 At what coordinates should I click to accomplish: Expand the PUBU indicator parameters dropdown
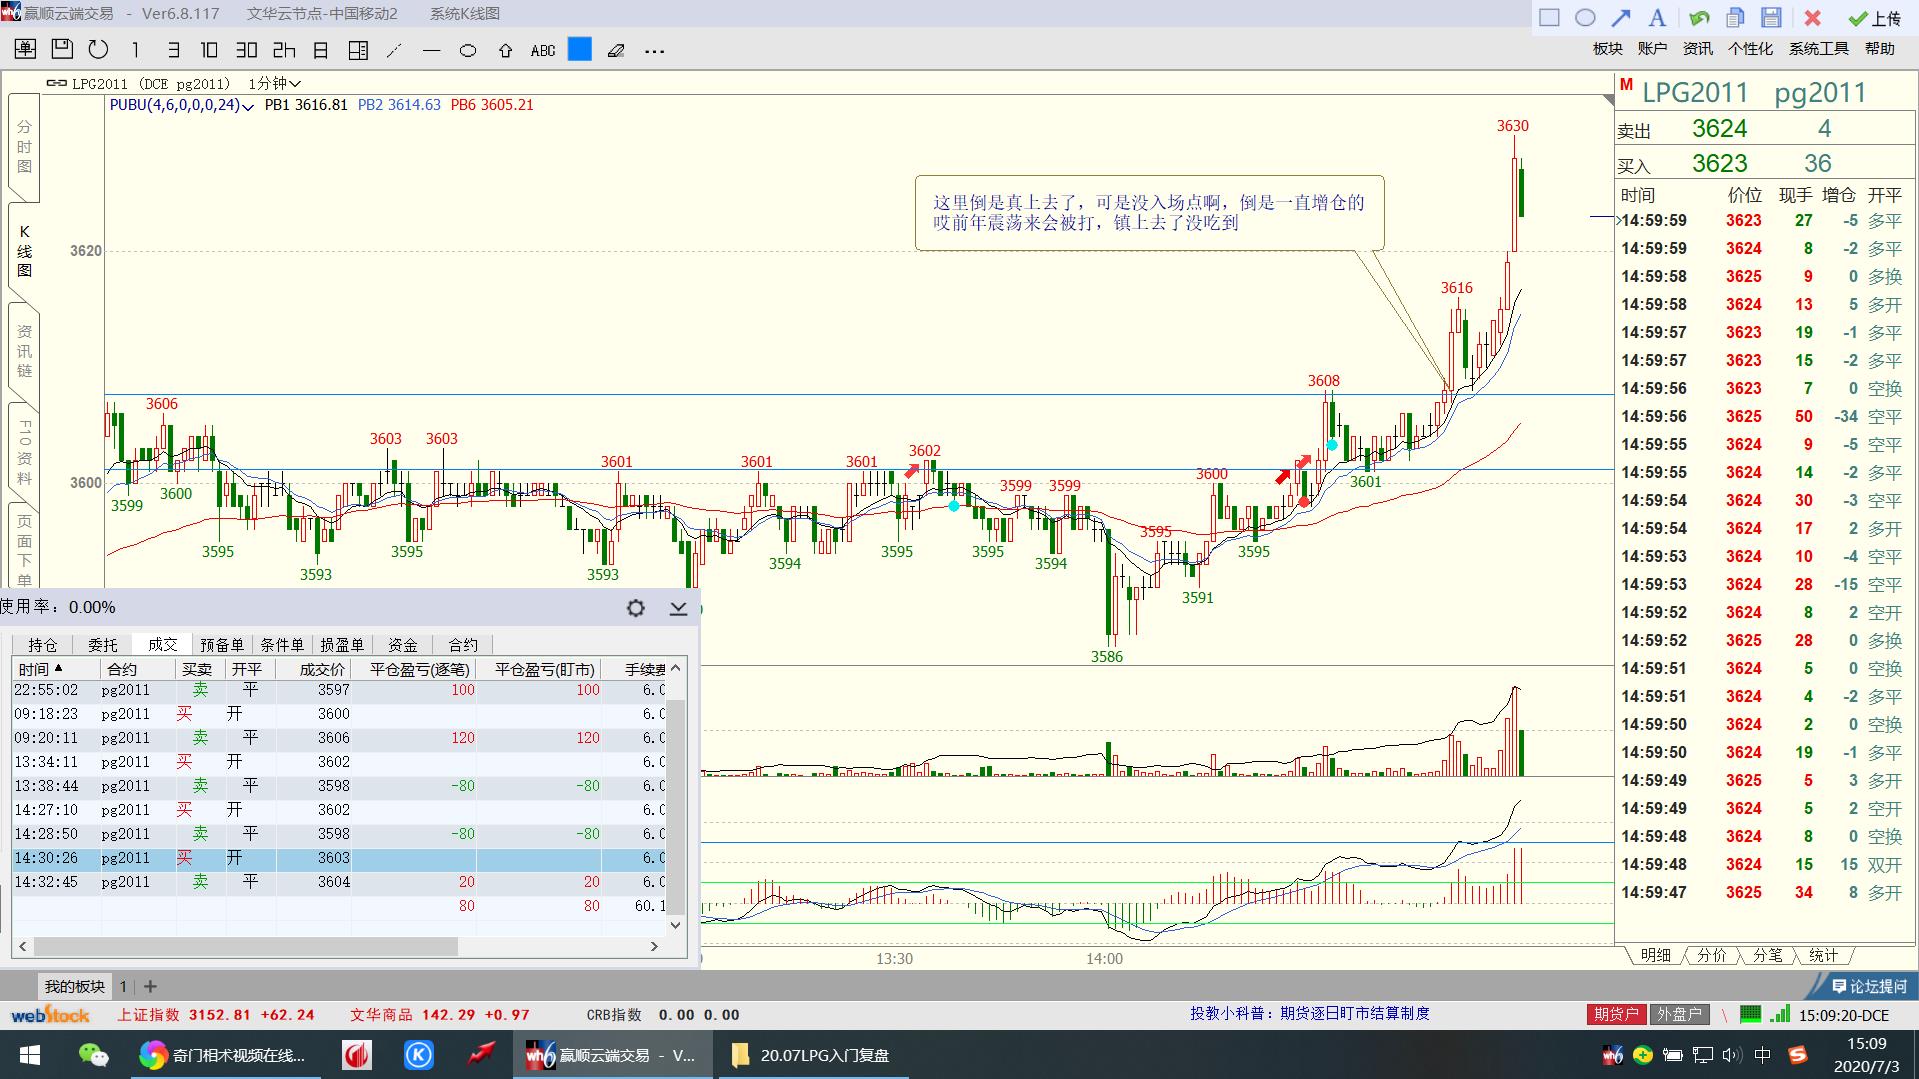248,106
